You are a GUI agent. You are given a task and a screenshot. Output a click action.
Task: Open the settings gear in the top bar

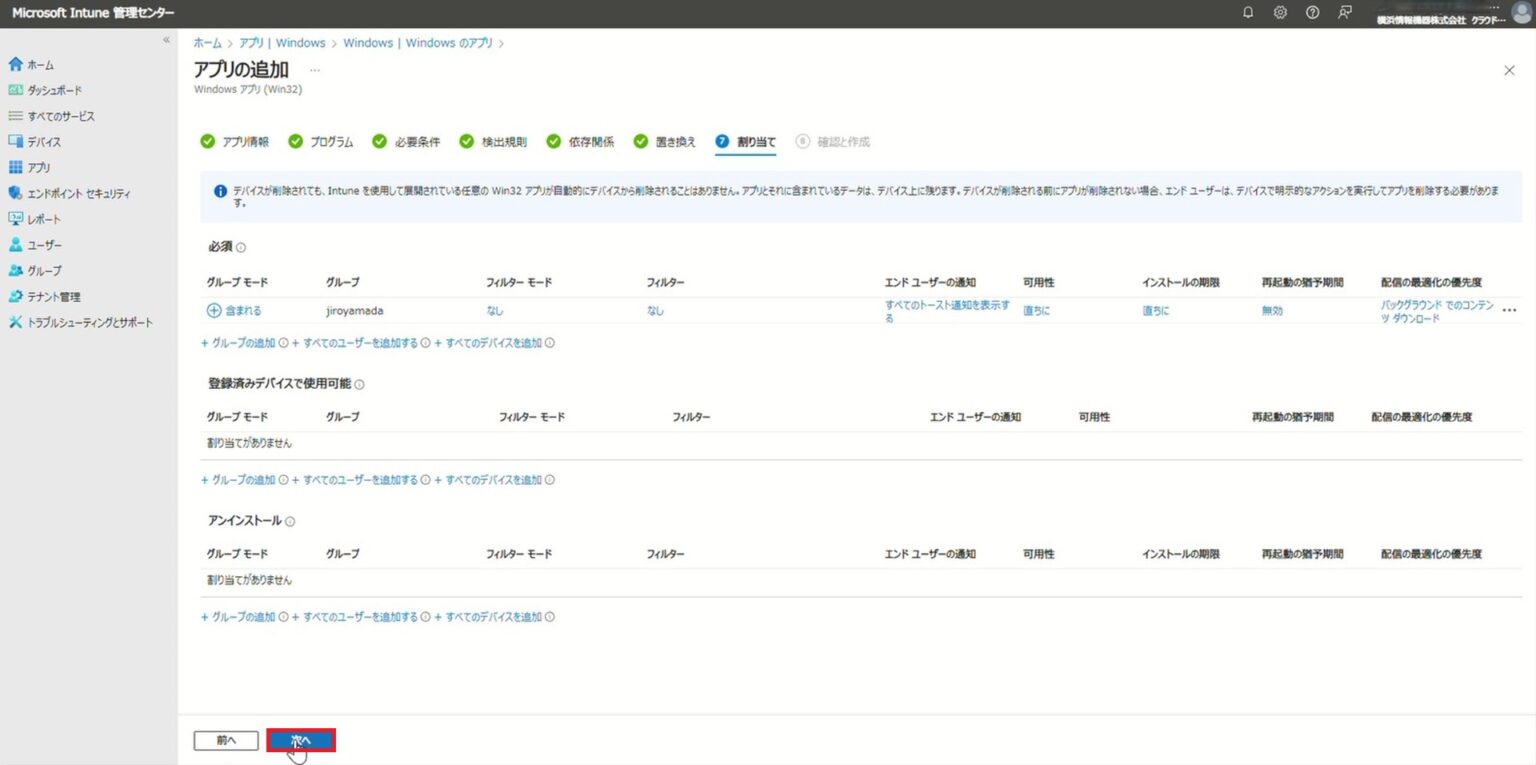[1280, 12]
